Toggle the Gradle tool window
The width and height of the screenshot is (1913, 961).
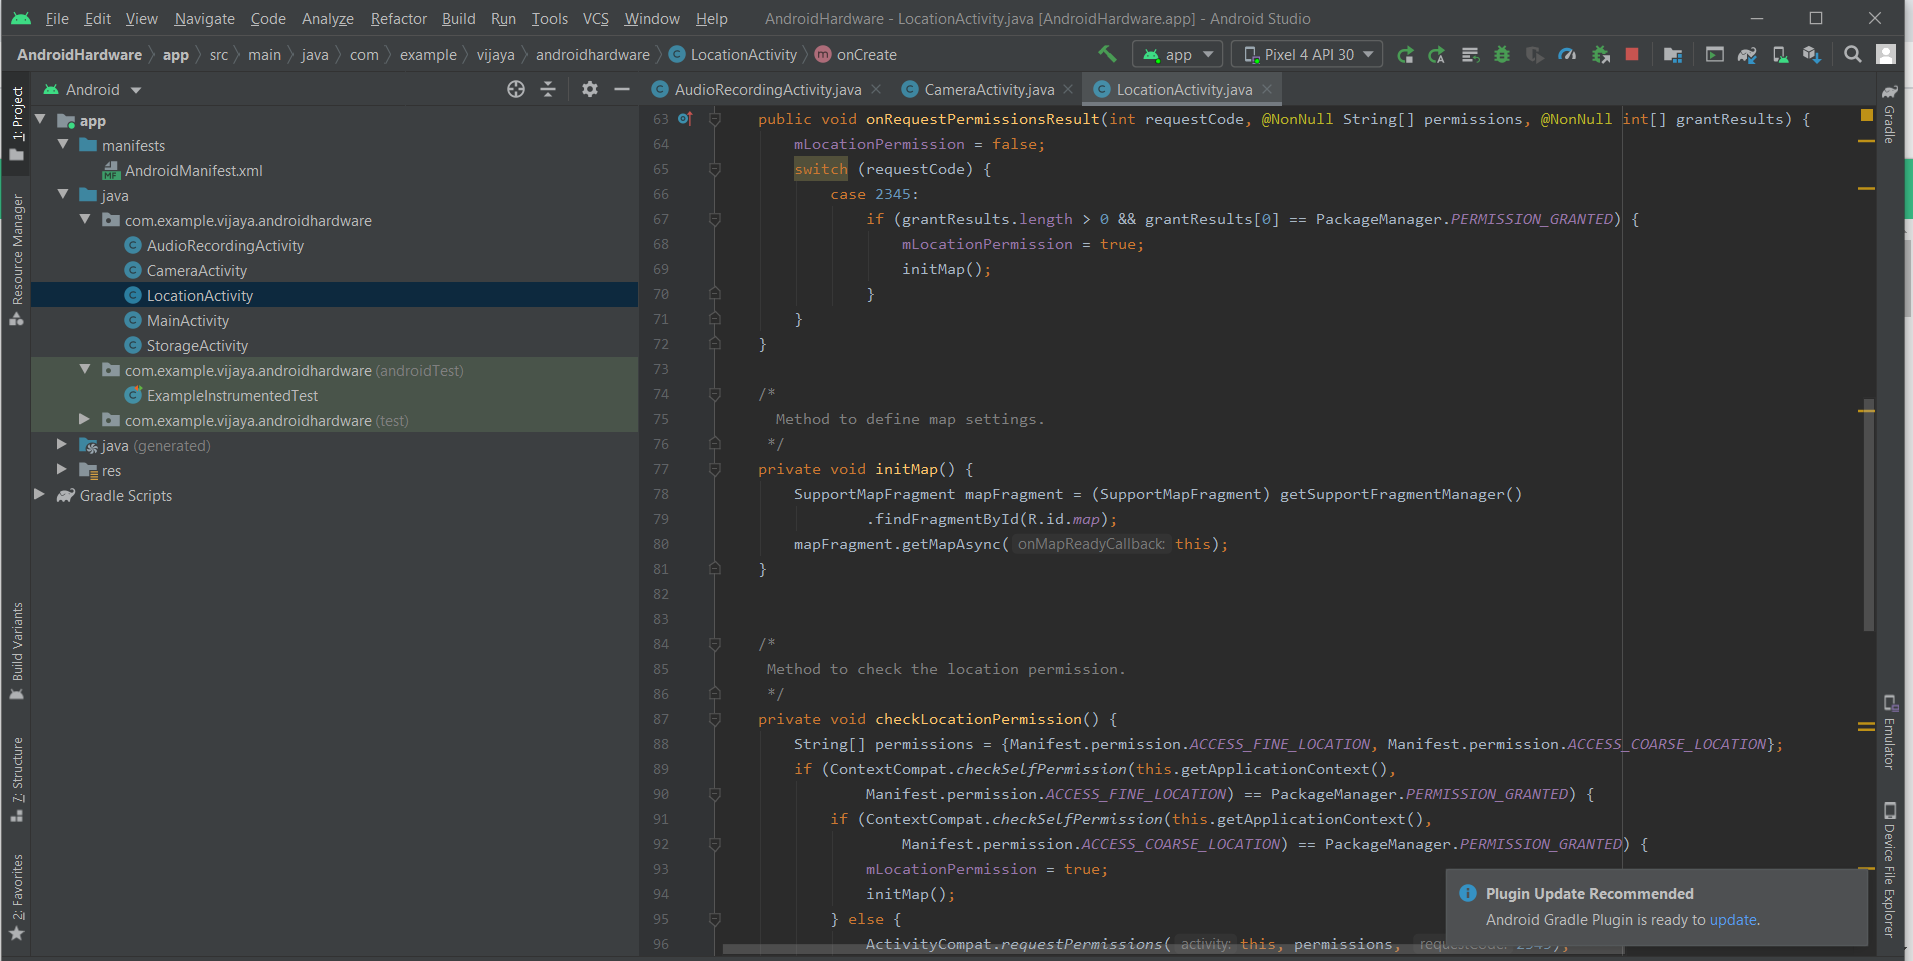coord(1889,114)
